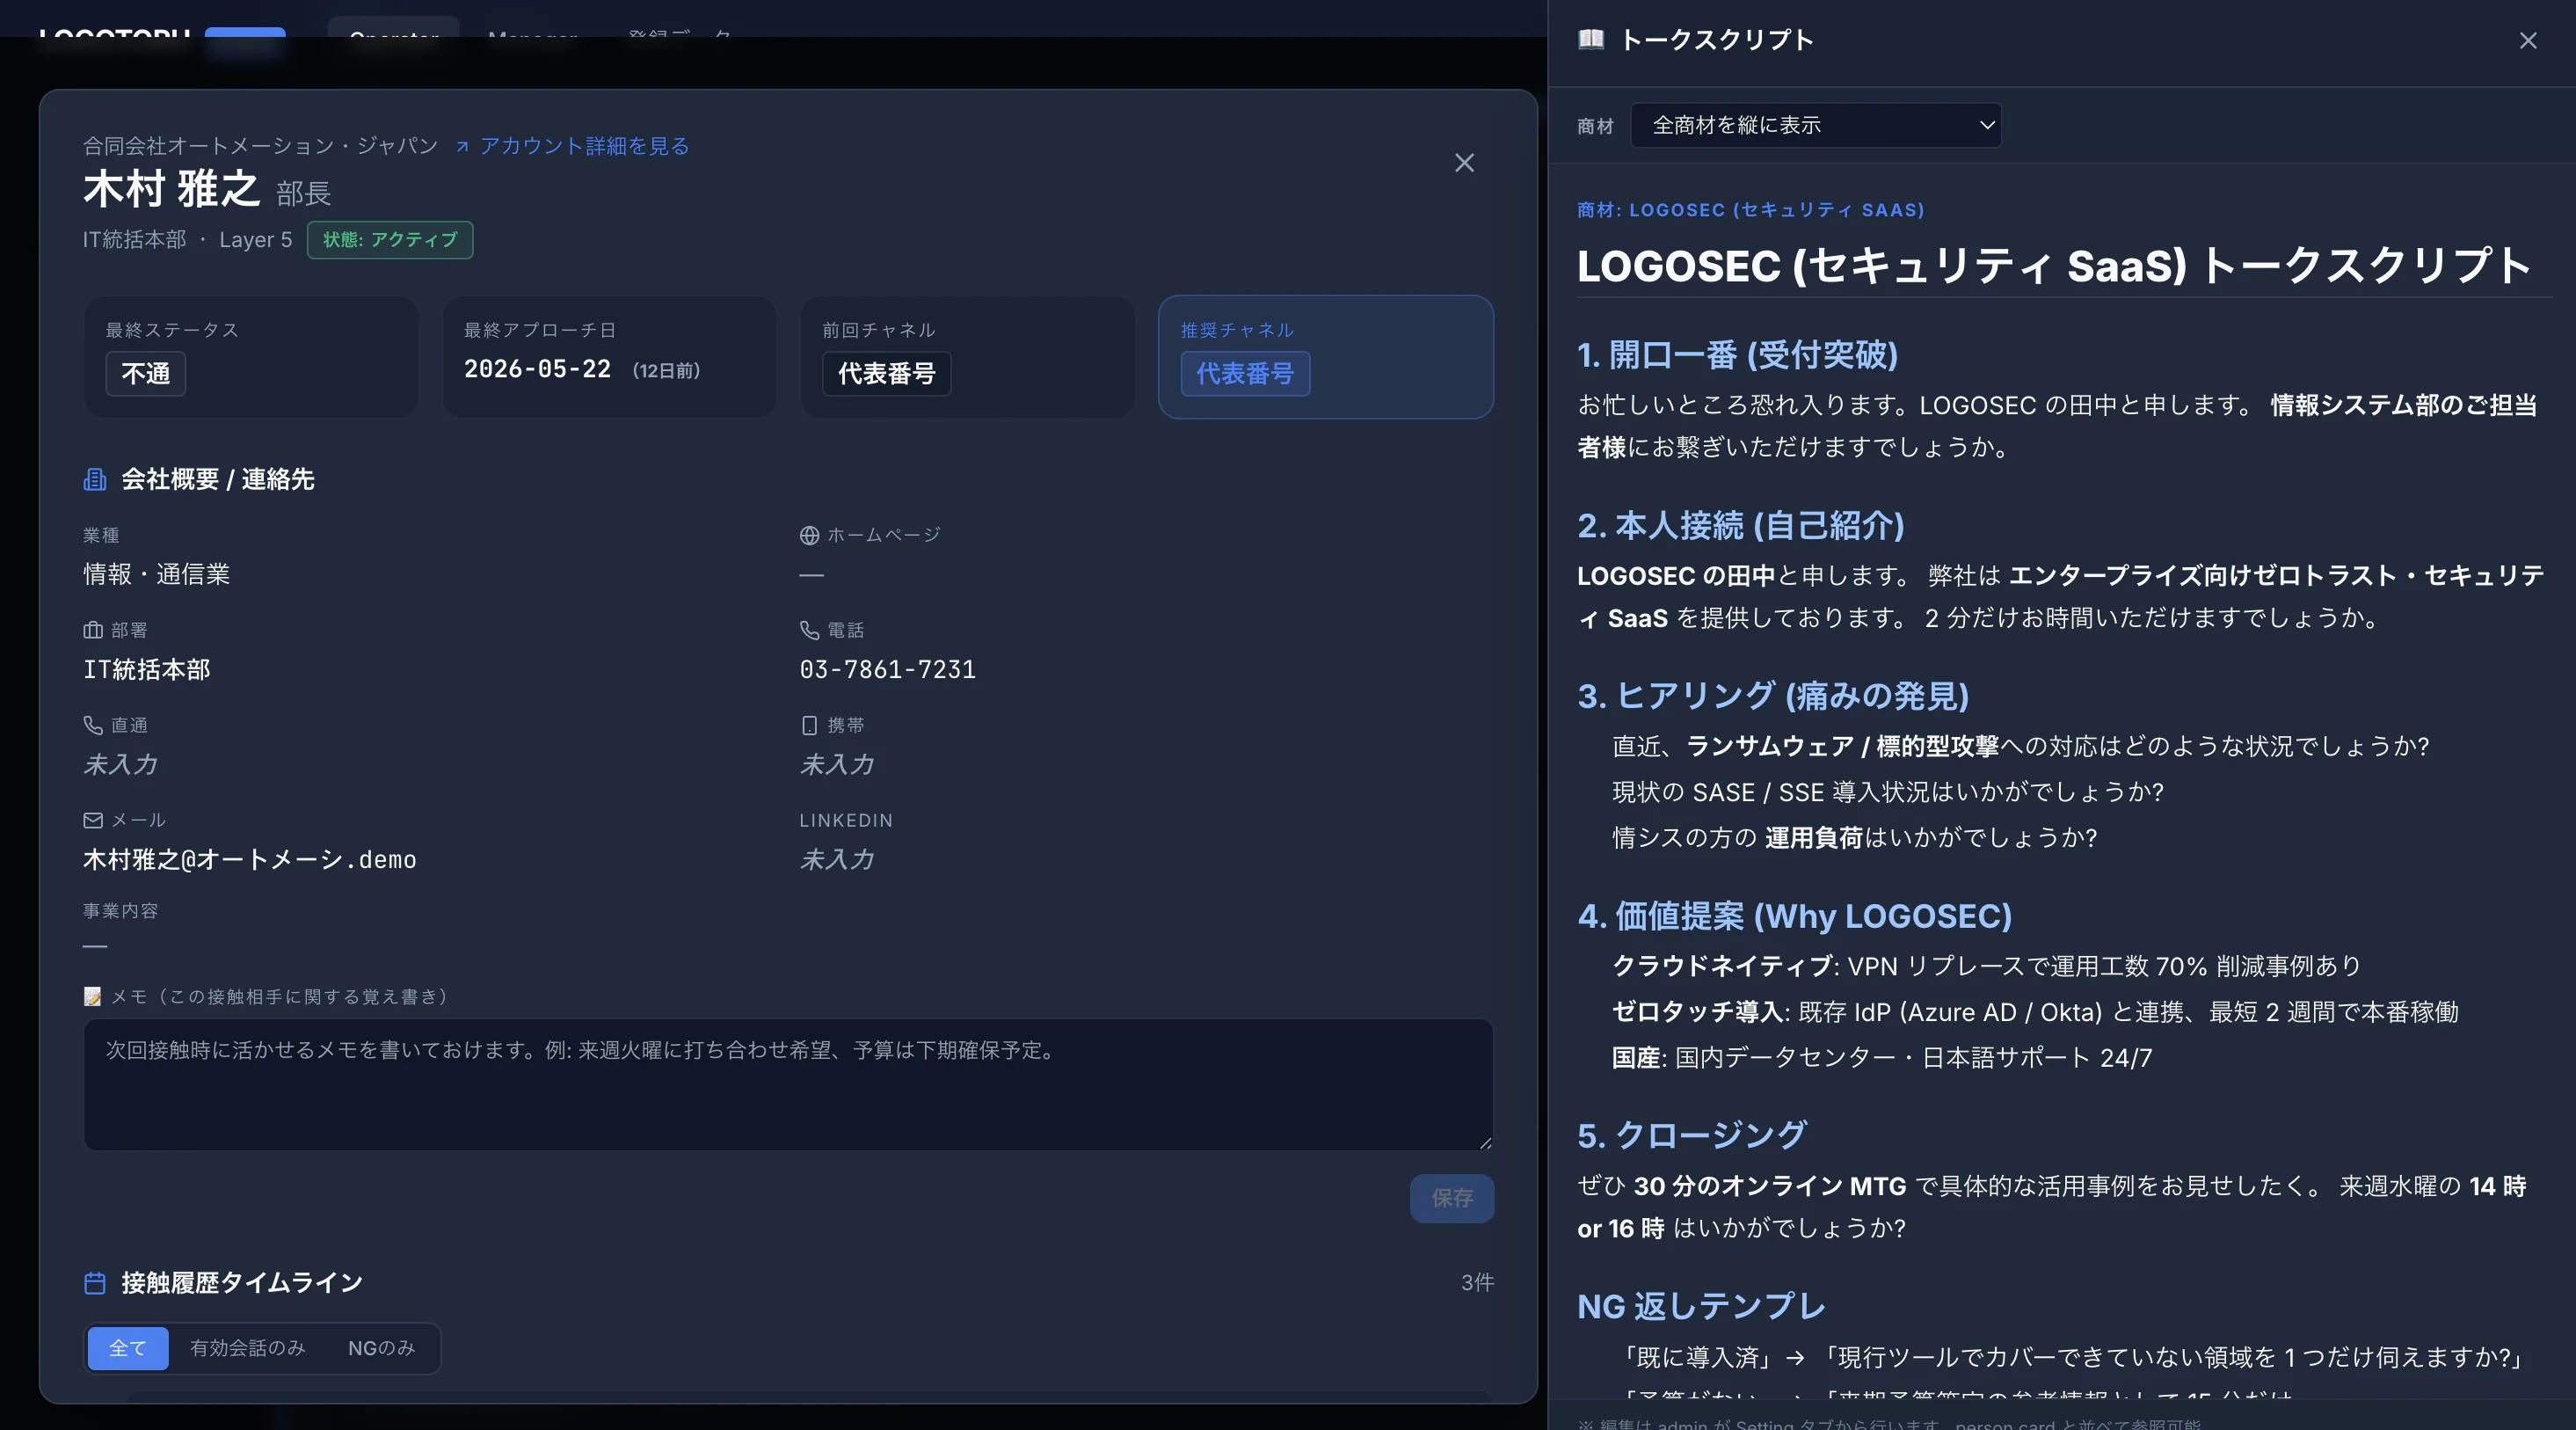Click the mobile icon next to 携帯
Image resolution: width=2576 pixels, height=1430 pixels.
(x=809, y=725)
